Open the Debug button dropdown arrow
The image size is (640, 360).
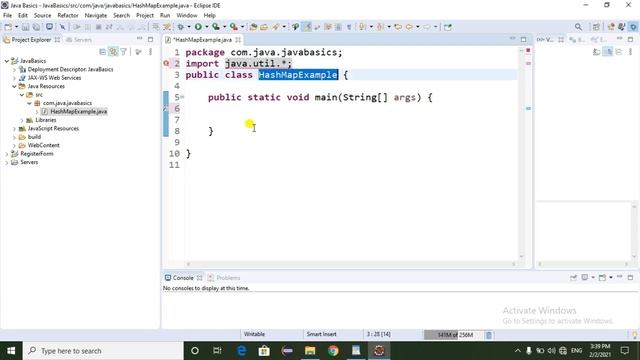pyautogui.click(x=189, y=27)
